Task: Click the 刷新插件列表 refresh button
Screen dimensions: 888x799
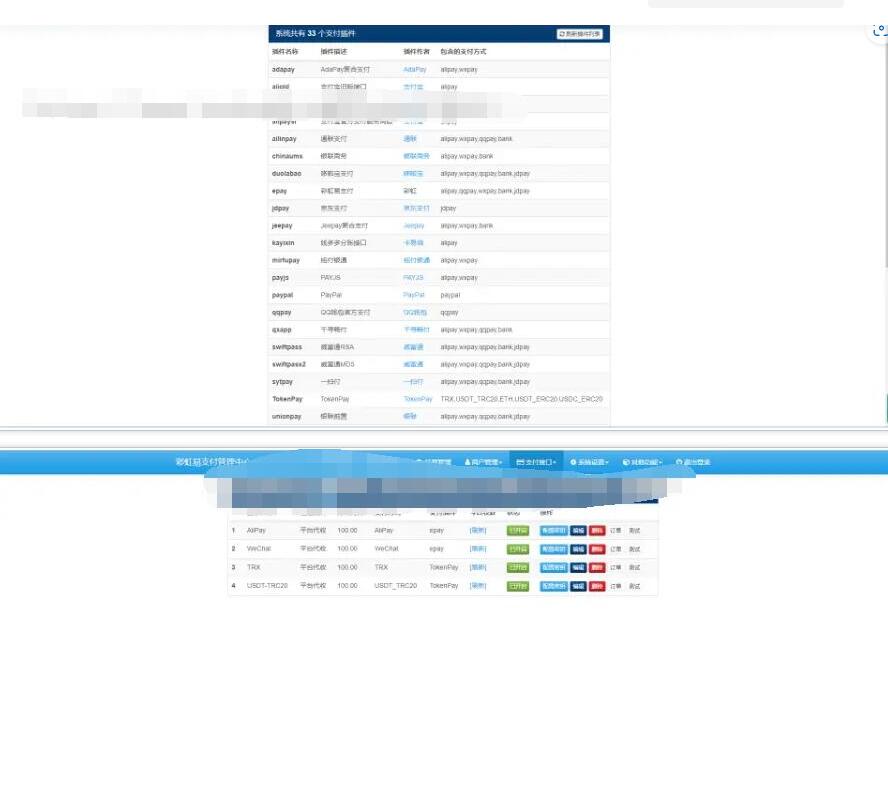Action: [x=580, y=34]
